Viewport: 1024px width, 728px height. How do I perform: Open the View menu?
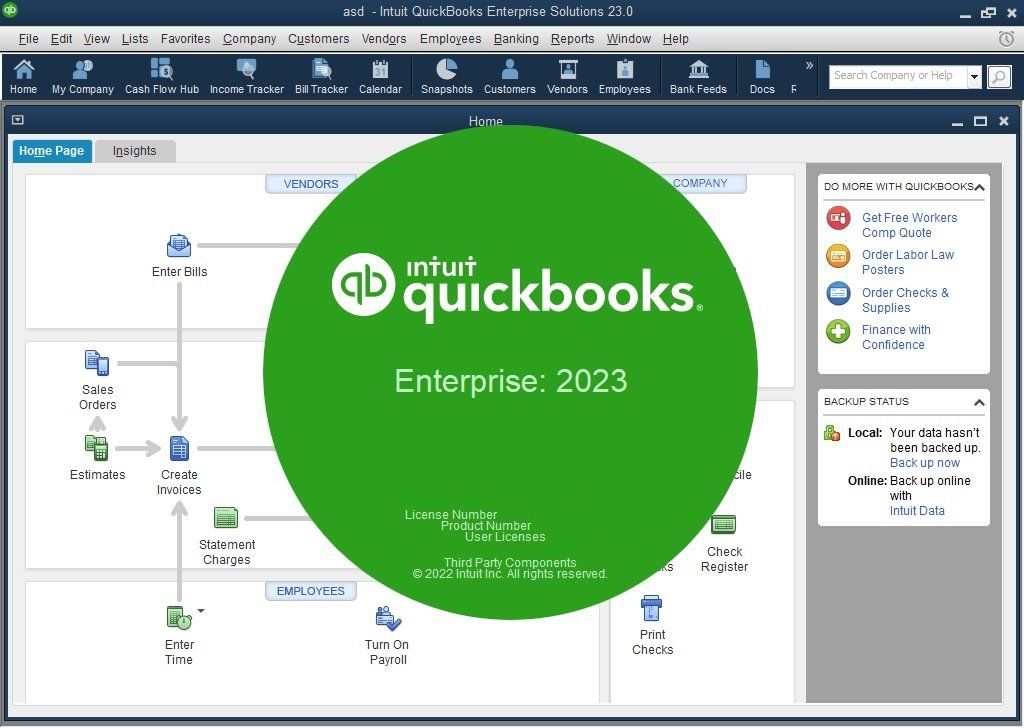96,39
